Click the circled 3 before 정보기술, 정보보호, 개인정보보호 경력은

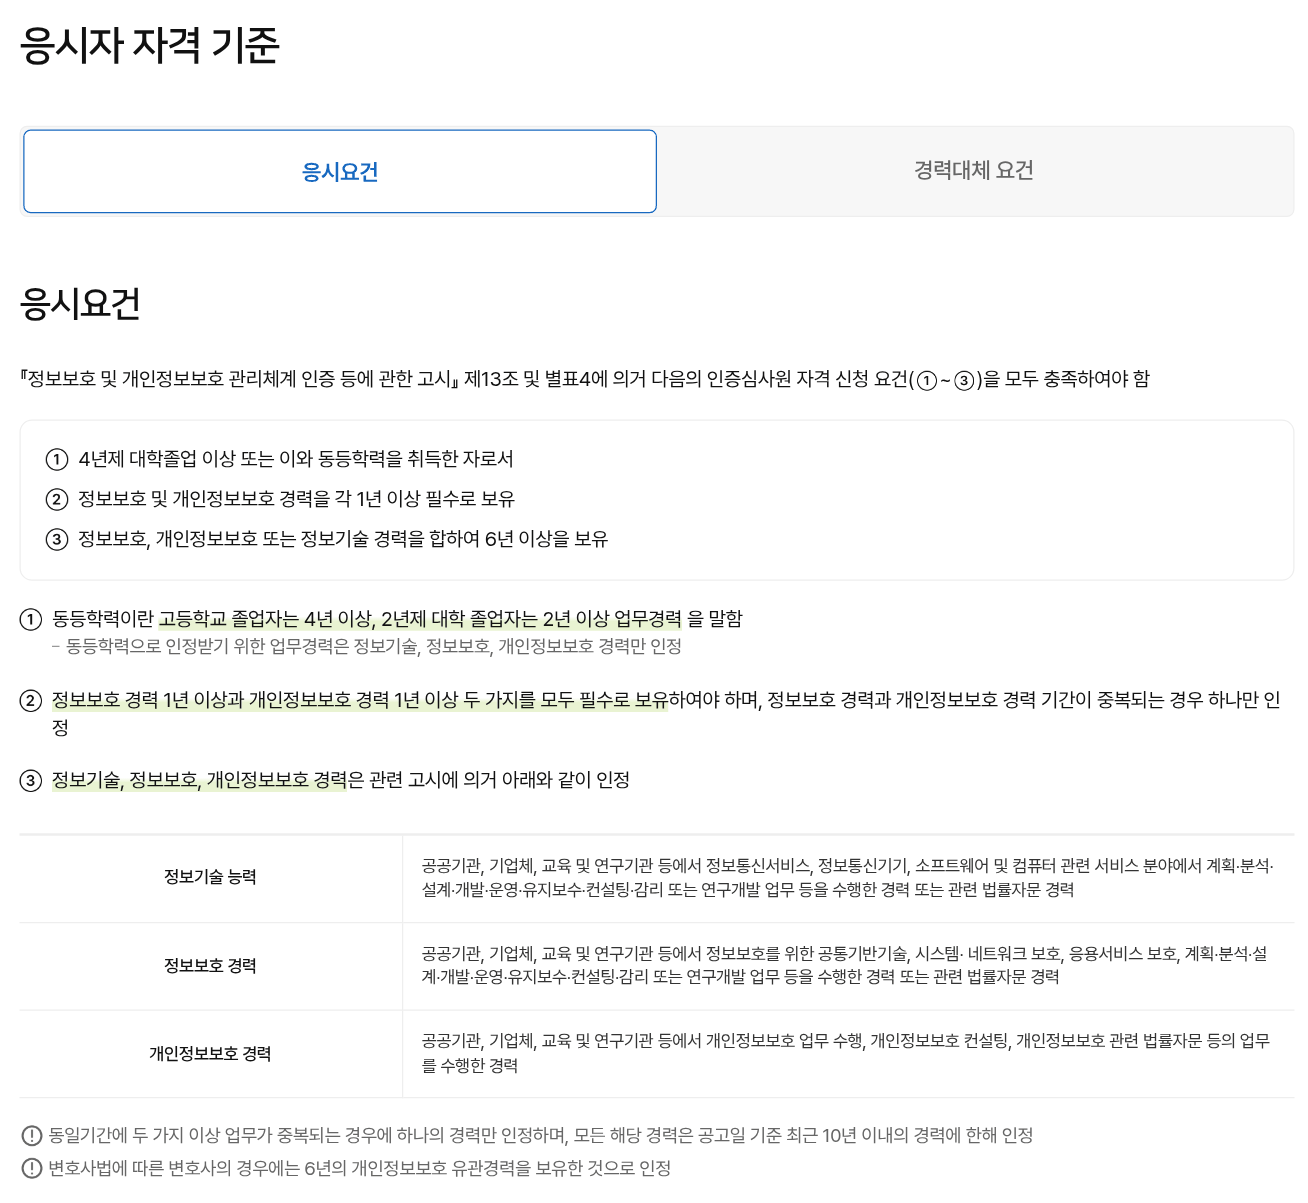[x=31, y=781]
